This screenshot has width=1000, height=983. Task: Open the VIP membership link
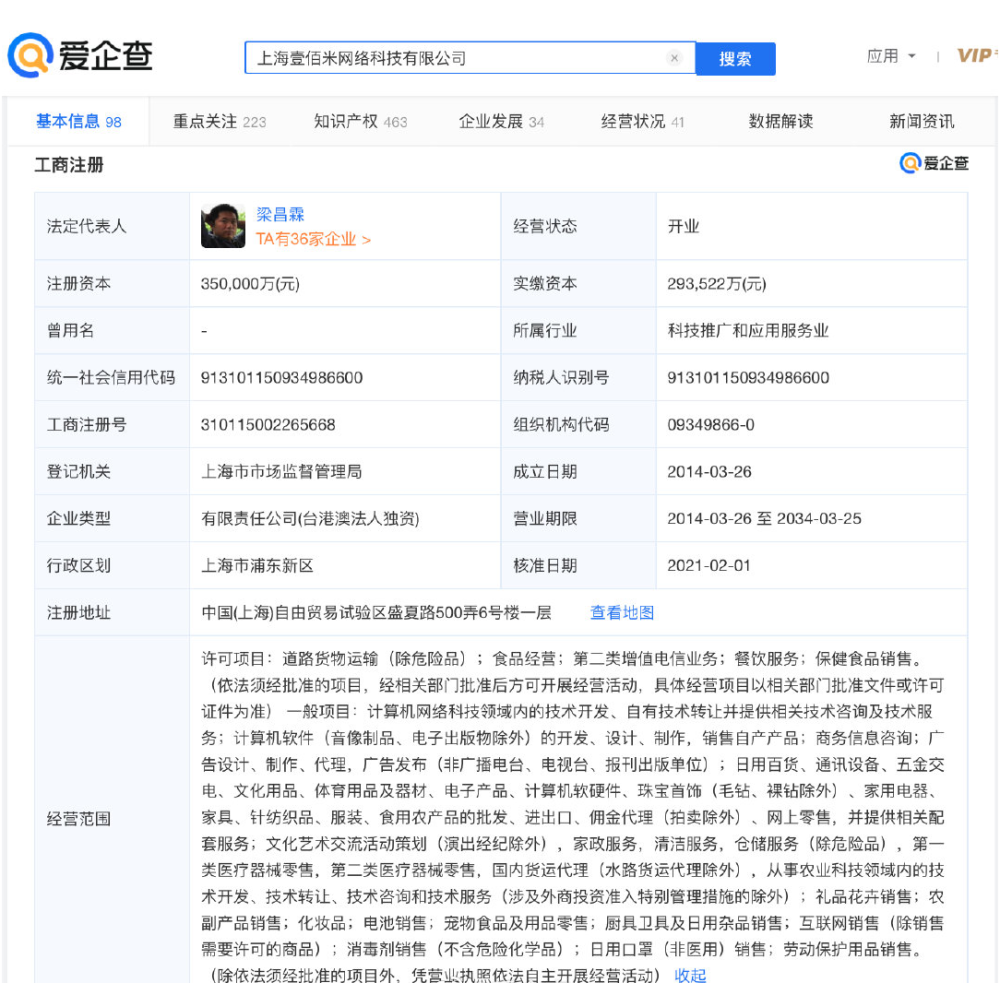(976, 56)
